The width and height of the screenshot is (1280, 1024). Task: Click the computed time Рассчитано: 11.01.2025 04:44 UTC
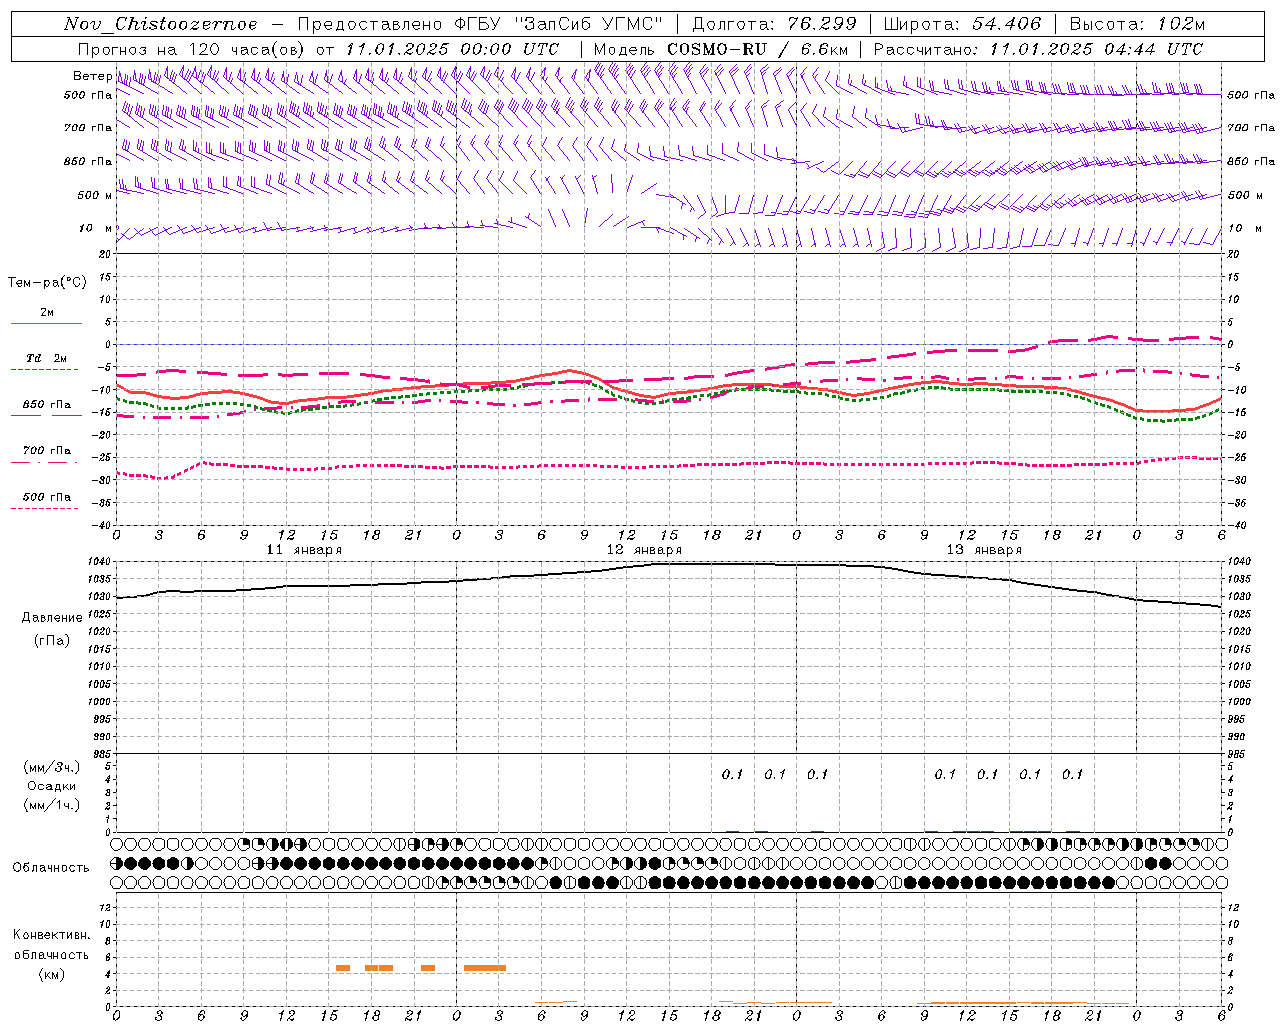[1038, 49]
